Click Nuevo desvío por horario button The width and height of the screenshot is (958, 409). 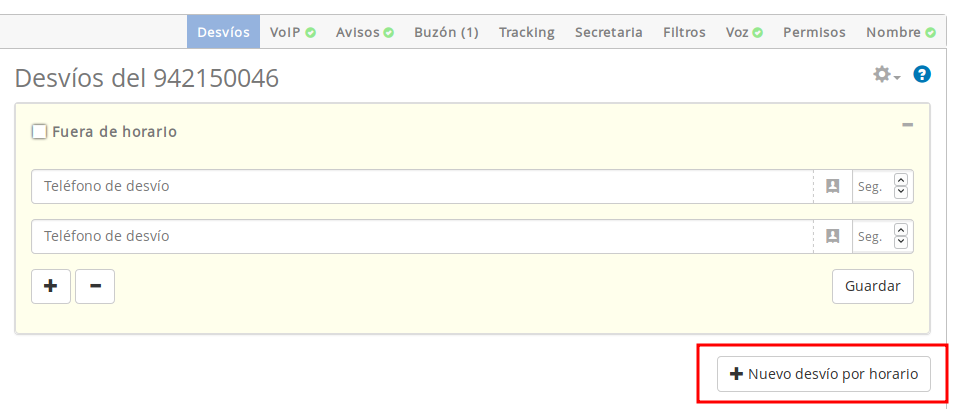coord(824,374)
